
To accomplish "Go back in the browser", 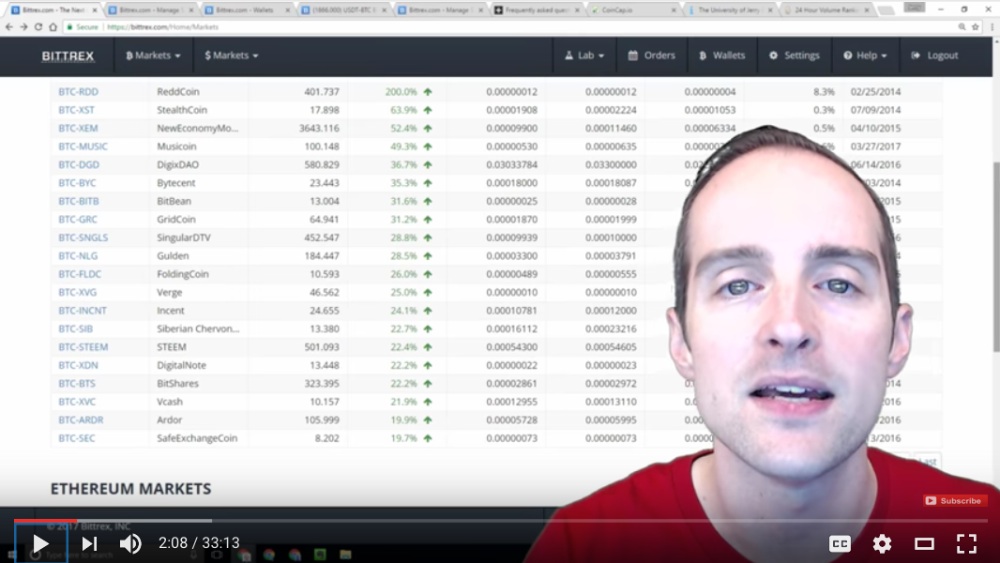I will pyautogui.click(x=9, y=27).
